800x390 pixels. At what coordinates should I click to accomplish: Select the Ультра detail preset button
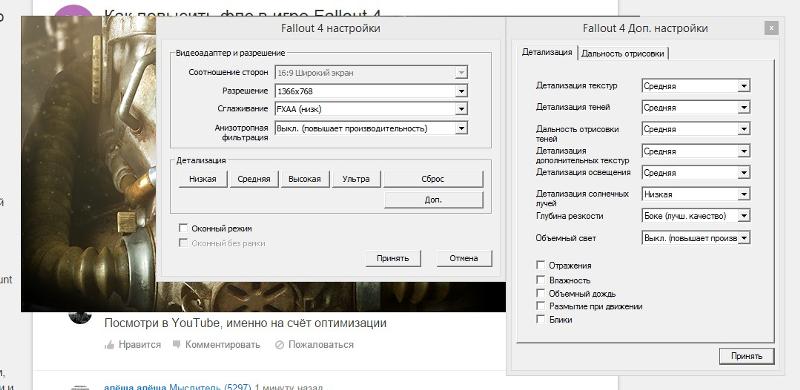pos(356,179)
